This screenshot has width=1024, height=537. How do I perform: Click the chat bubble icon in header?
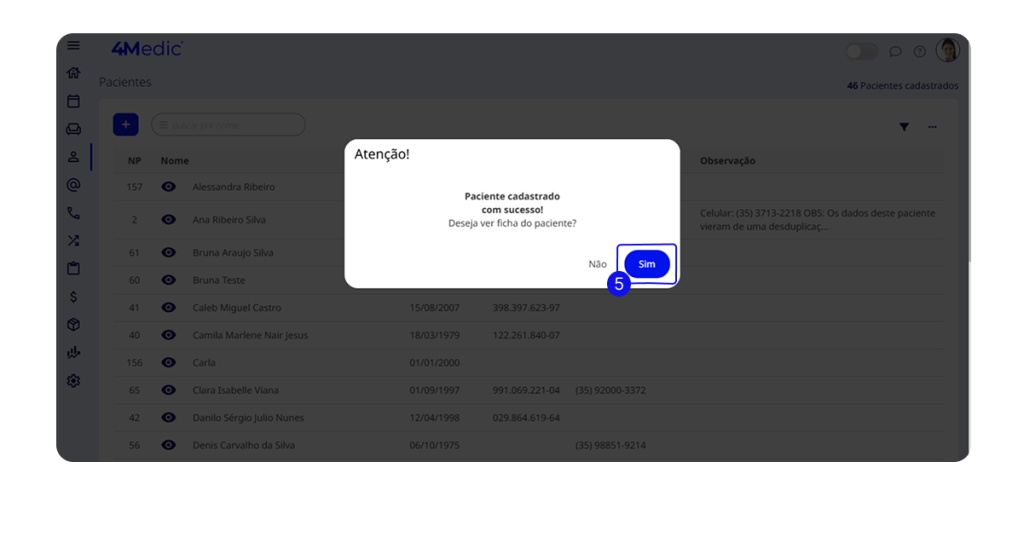(895, 52)
